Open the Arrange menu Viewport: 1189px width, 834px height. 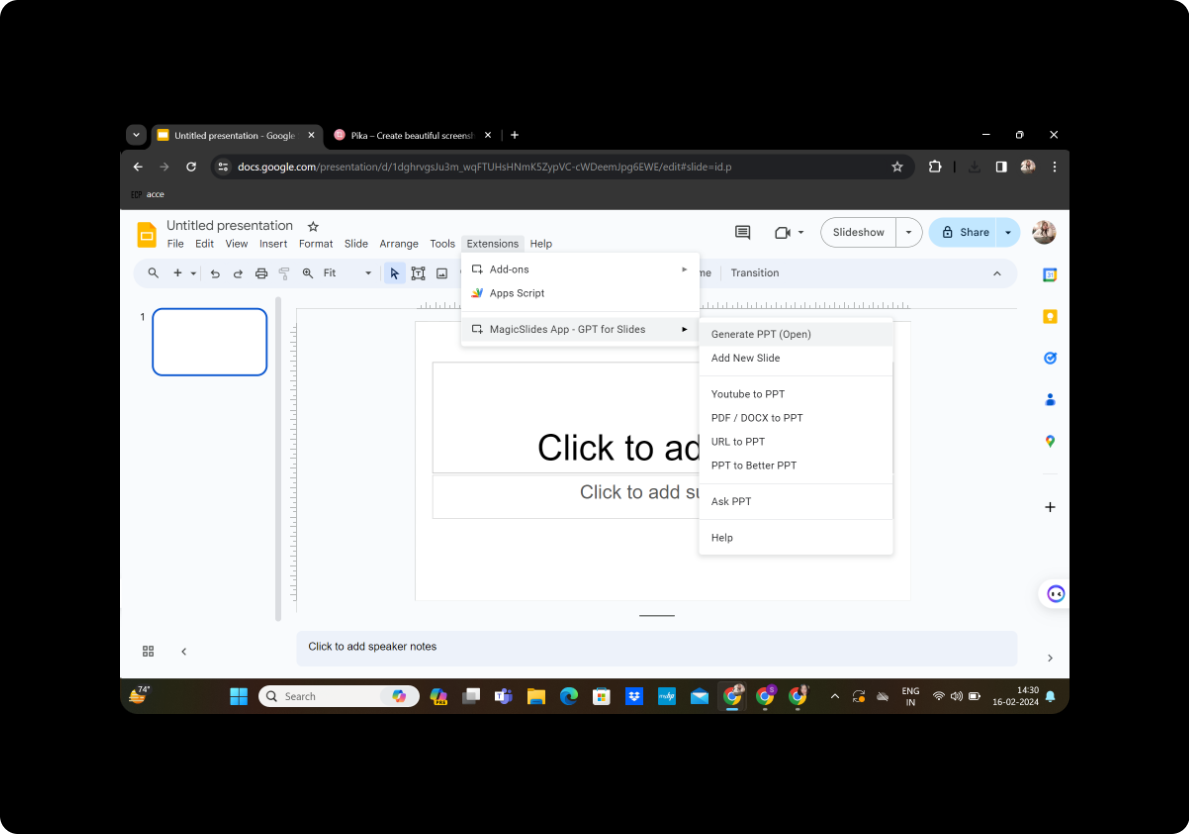[x=399, y=243]
